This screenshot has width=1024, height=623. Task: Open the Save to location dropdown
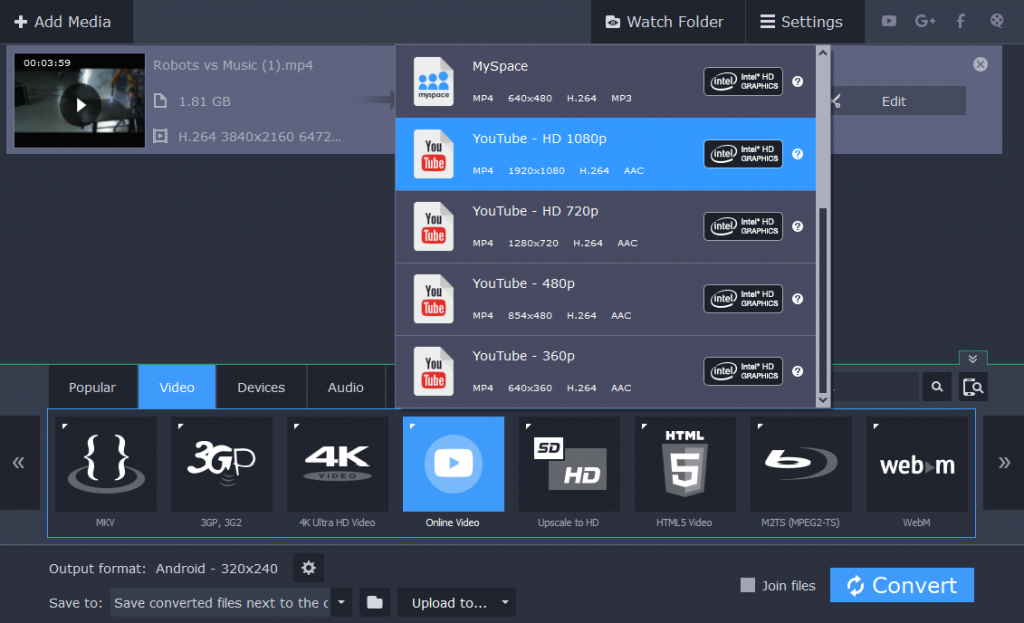pyautogui.click(x=341, y=602)
